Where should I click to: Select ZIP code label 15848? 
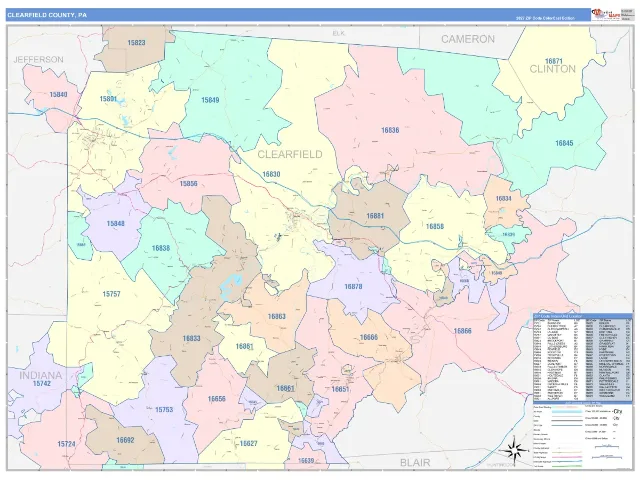click(x=116, y=224)
